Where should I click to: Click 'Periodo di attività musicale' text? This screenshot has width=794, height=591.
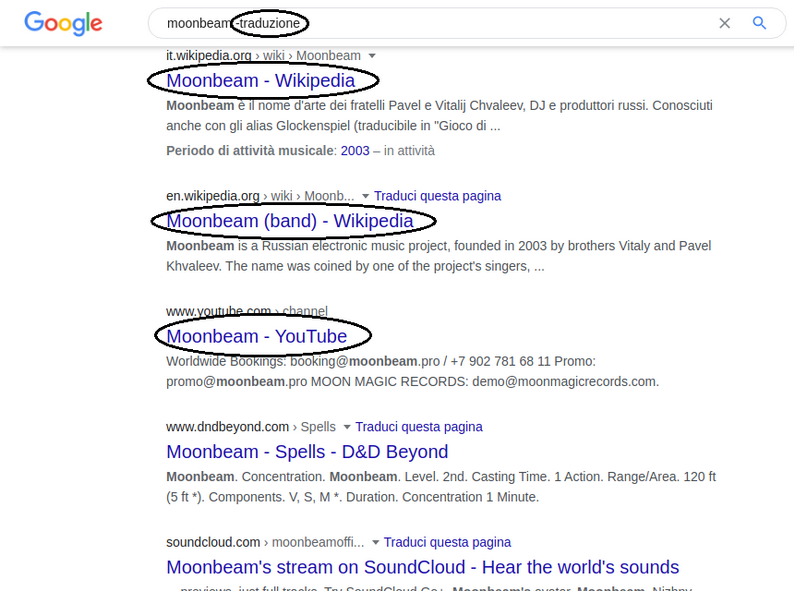[250, 151]
